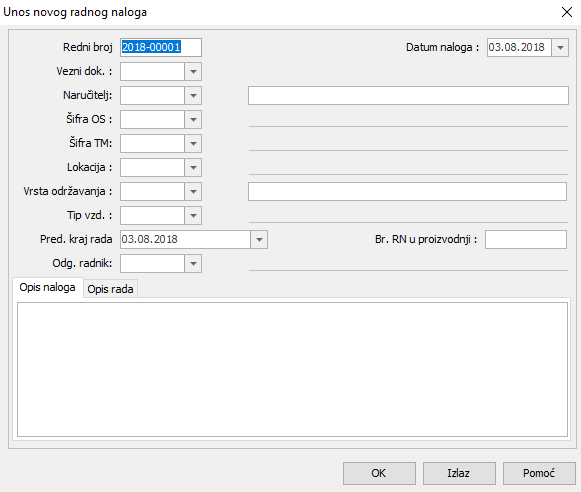Open the Šifra TM dropdown arrow
This screenshot has height=492, width=581.
pos(193,143)
